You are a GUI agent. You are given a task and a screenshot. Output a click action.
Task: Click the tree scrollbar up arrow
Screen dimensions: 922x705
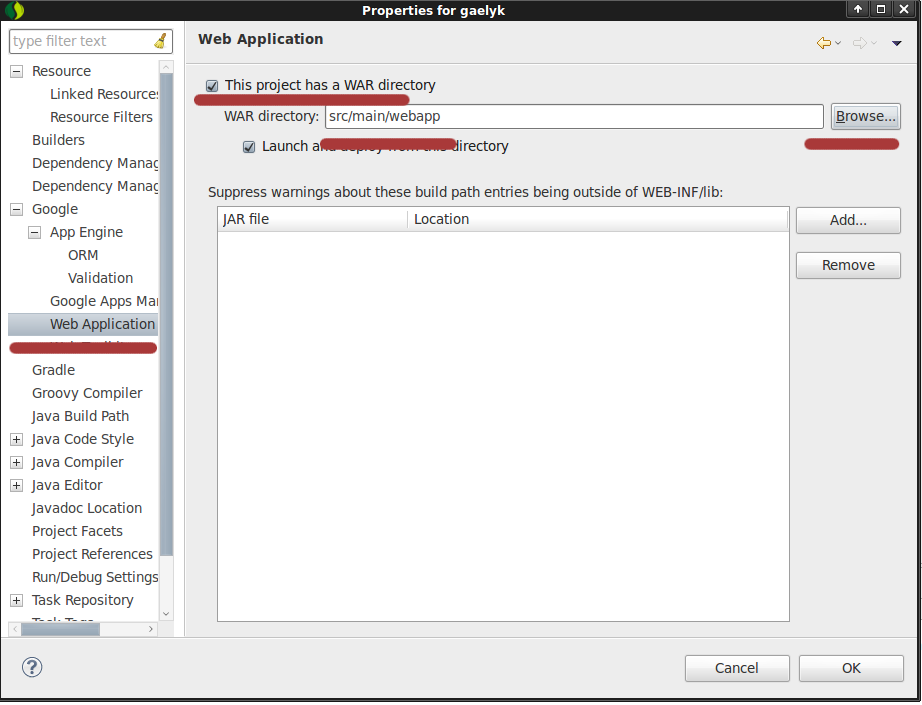click(x=166, y=67)
